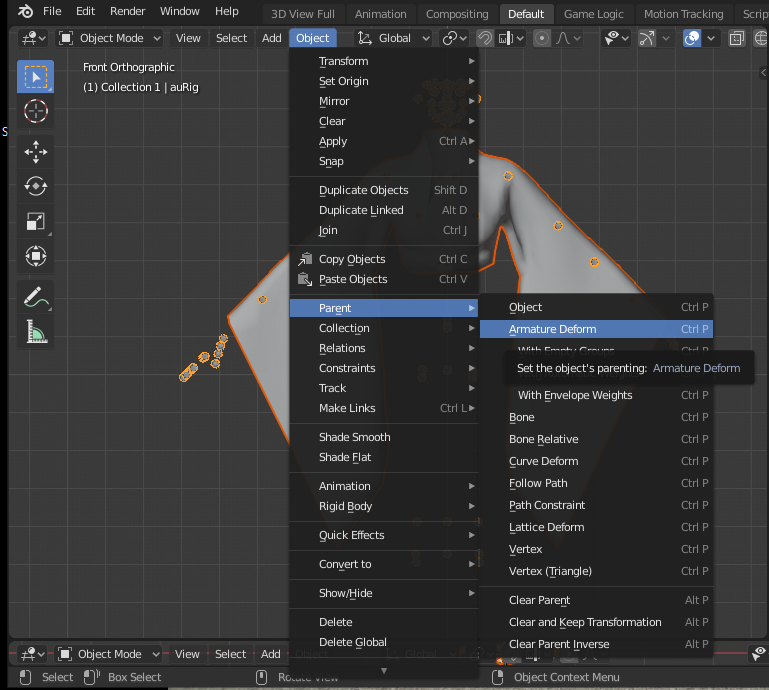Select the Transform tool
Viewport: 769px width, 690px height.
pos(35,256)
